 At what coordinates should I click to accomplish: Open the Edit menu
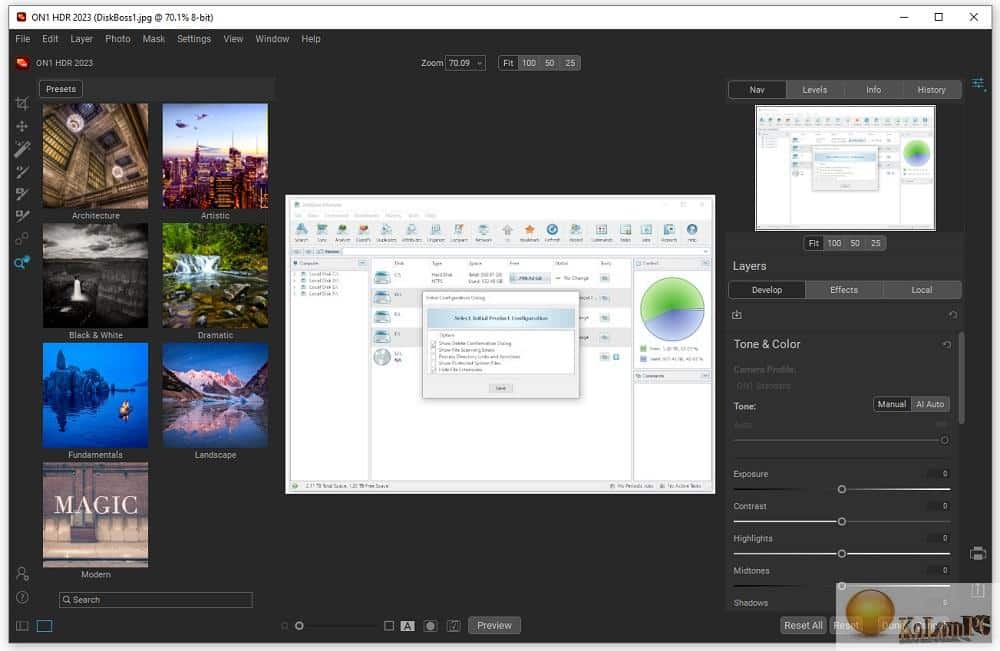tap(50, 39)
